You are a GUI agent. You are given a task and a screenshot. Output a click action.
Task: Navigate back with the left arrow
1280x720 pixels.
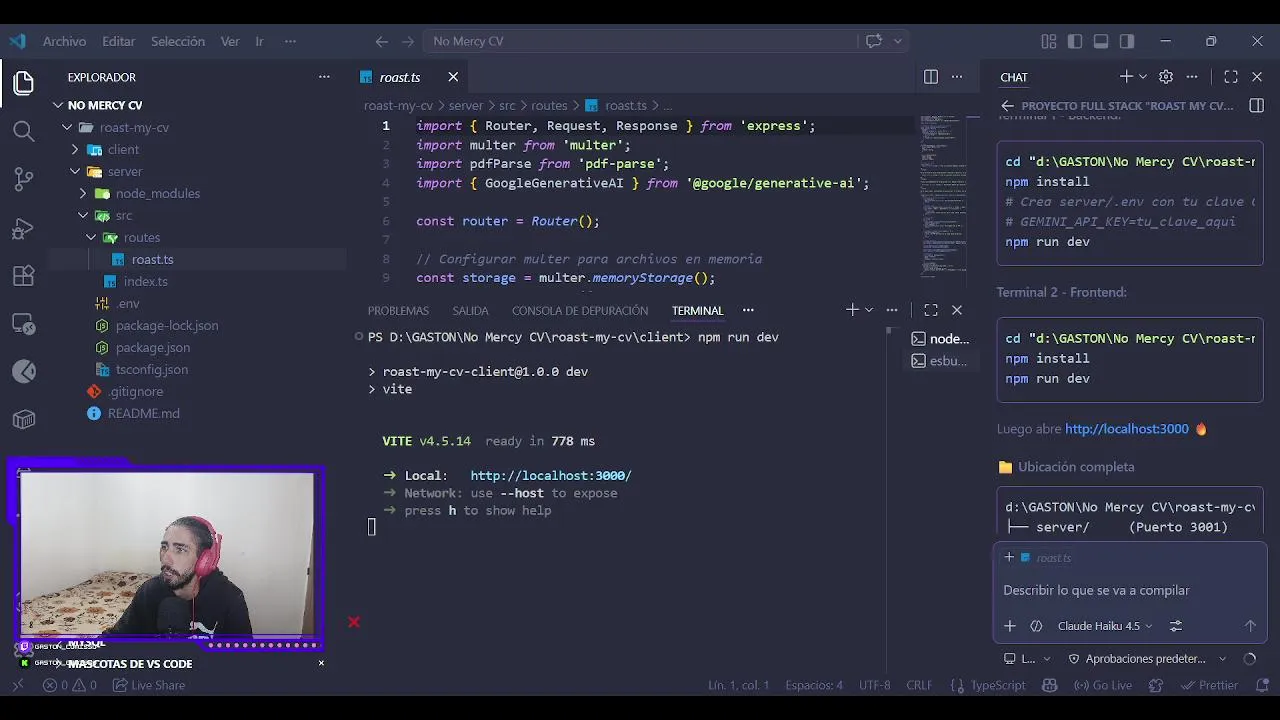tap(381, 41)
